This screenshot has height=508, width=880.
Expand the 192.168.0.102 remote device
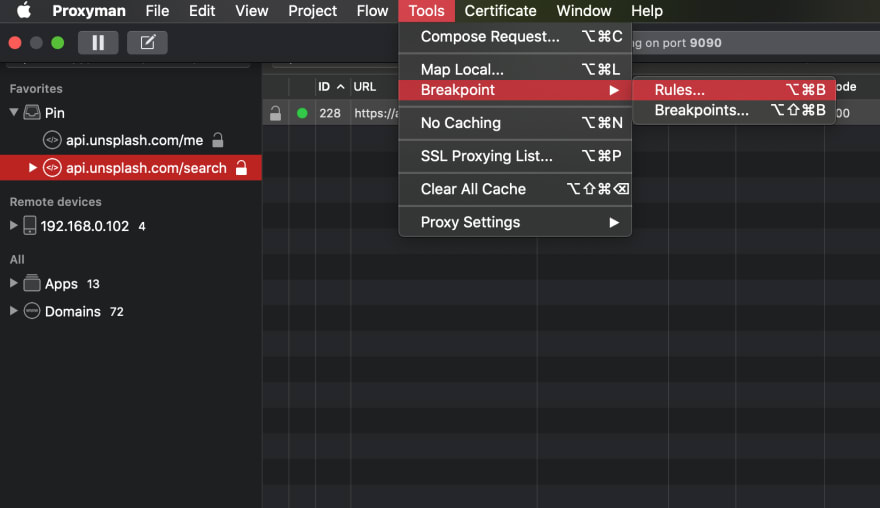[13, 226]
